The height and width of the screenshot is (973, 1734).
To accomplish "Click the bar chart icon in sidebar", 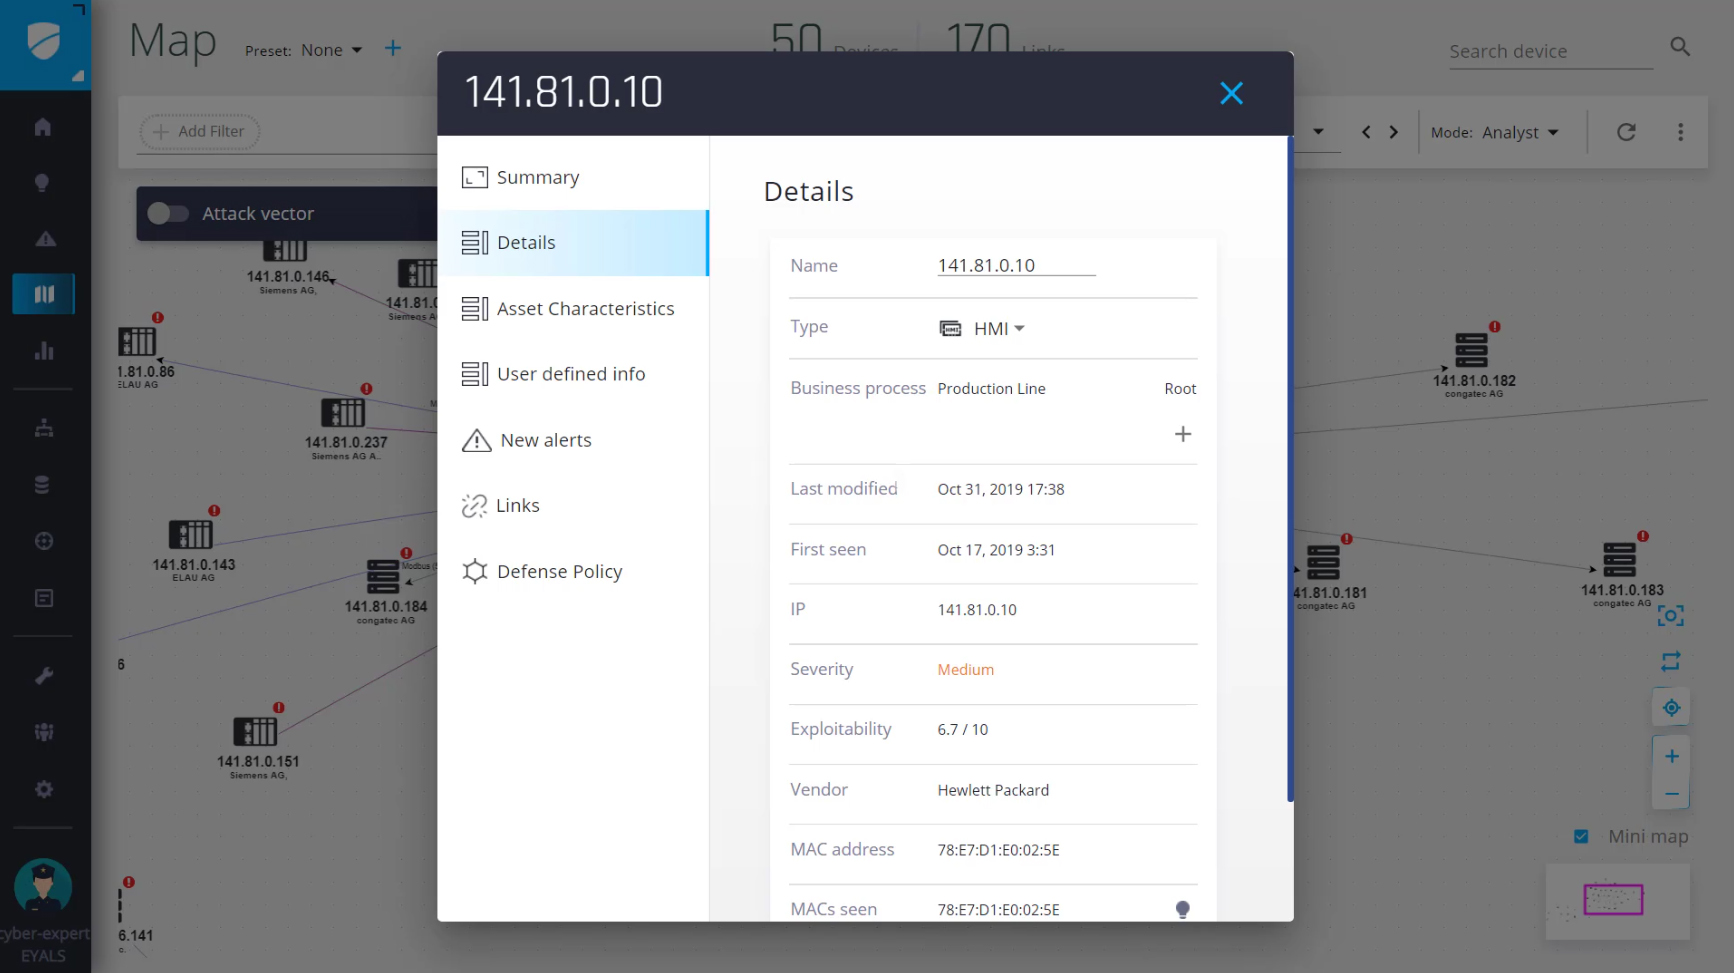I will pyautogui.click(x=44, y=351).
